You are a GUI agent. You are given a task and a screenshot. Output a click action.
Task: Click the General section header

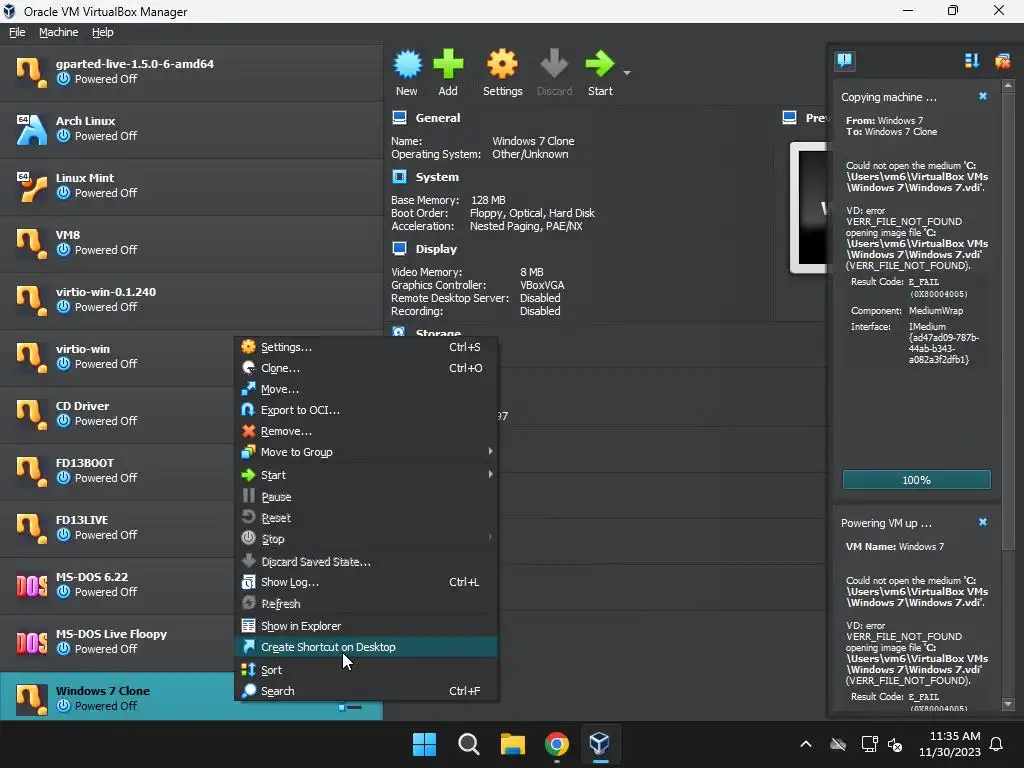[438, 118]
